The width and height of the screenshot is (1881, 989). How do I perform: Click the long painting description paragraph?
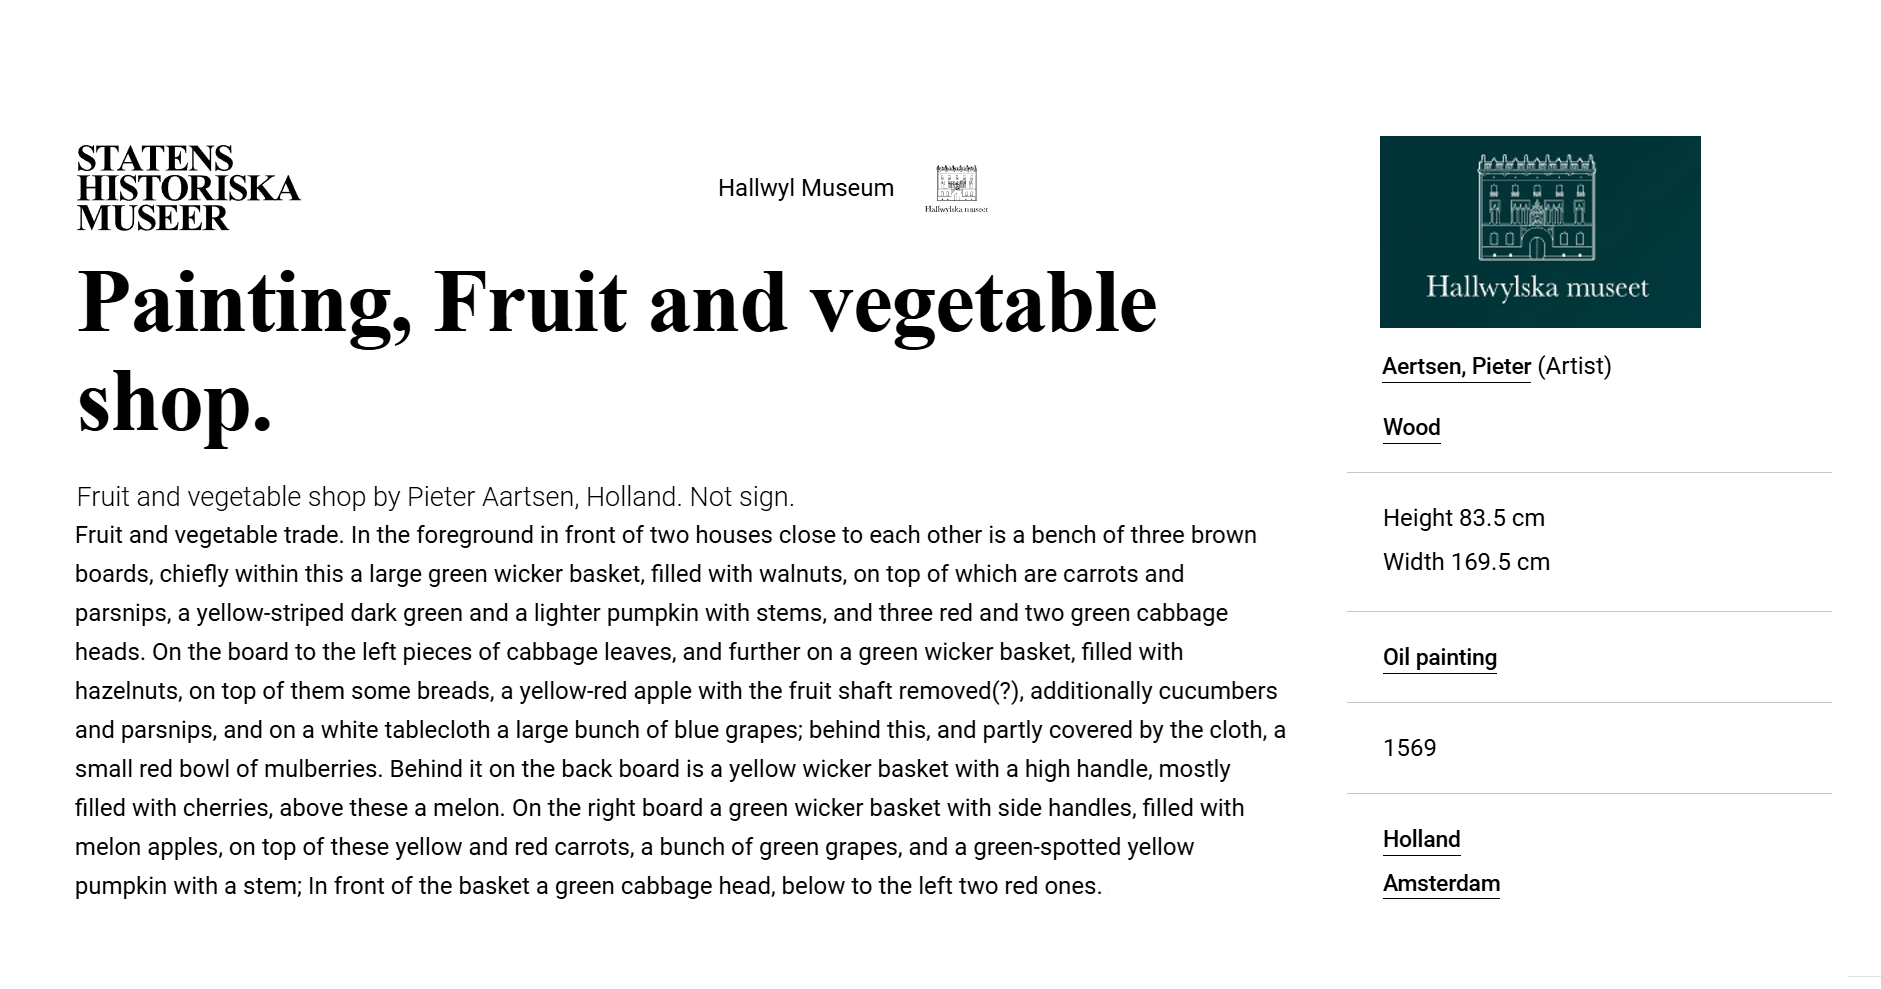click(680, 710)
